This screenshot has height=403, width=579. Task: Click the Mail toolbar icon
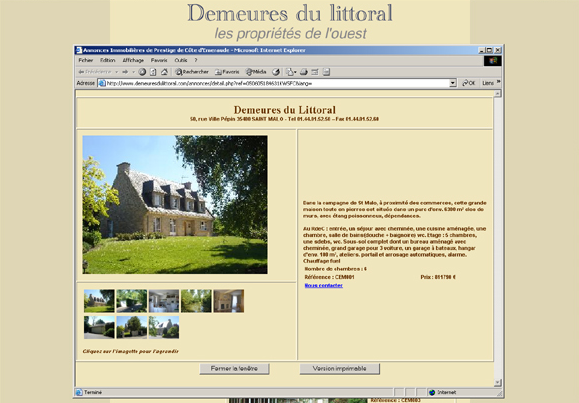click(291, 72)
